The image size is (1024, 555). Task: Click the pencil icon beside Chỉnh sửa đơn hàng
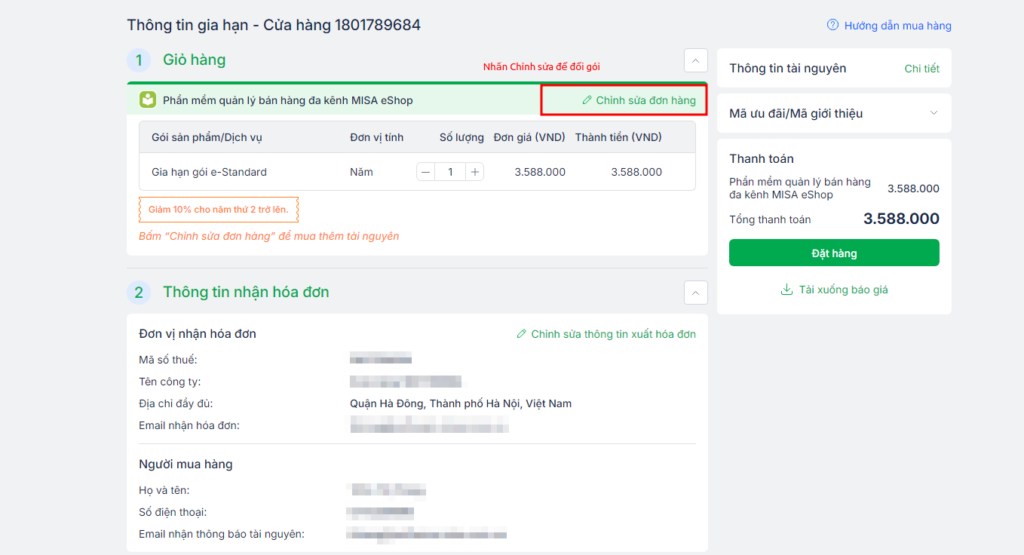(x=586, y=100)
